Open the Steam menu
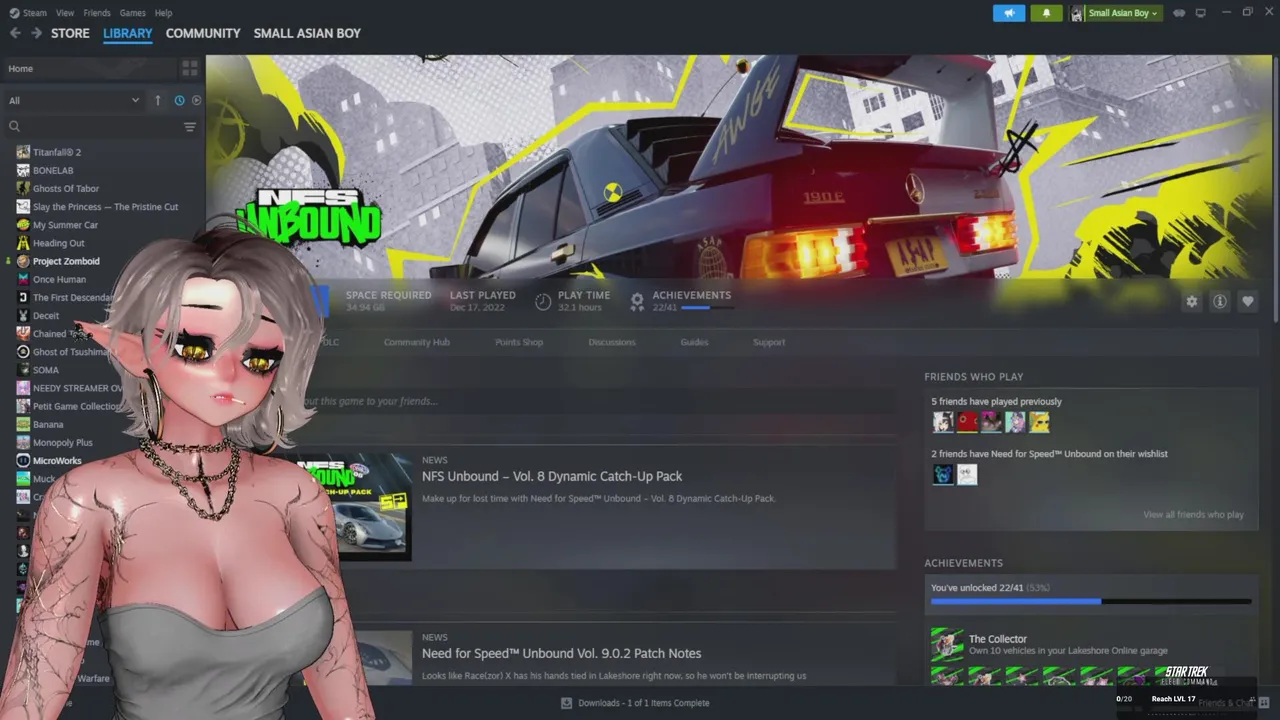This screenshot has height=720, width=1280. point(28,13)
